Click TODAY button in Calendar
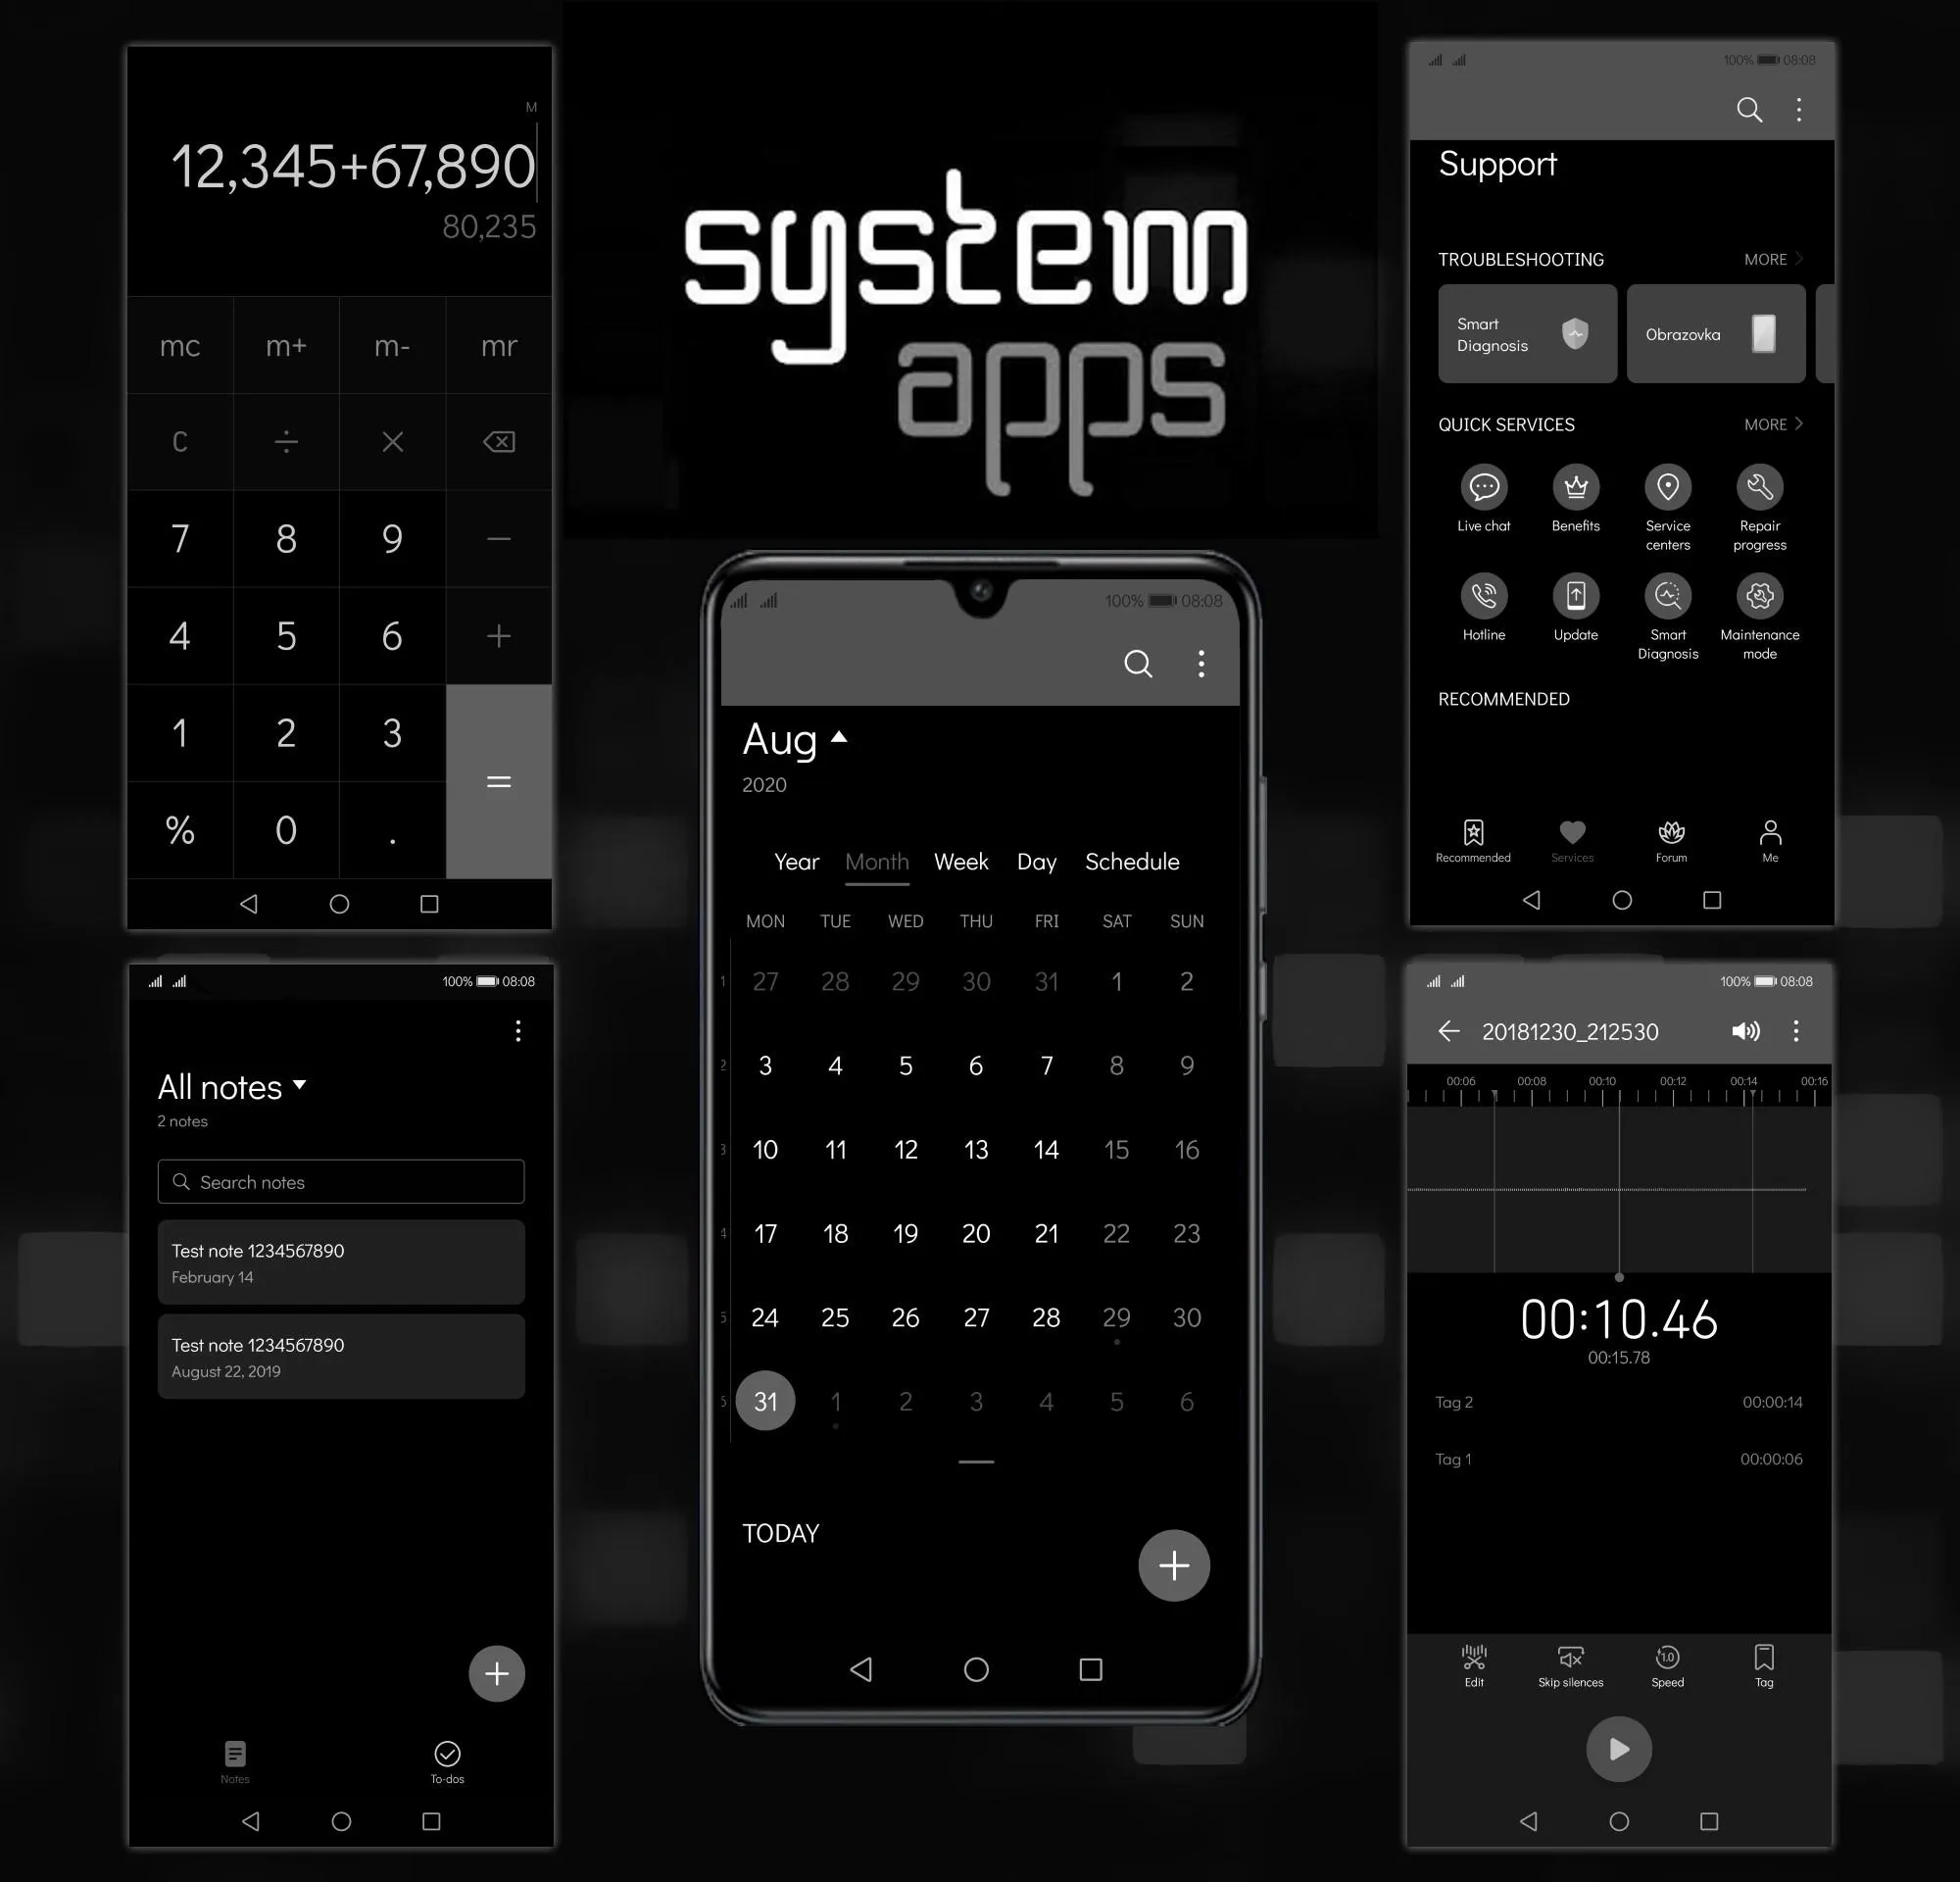Screen dimensions: 1960x1882 [780, 1534]
